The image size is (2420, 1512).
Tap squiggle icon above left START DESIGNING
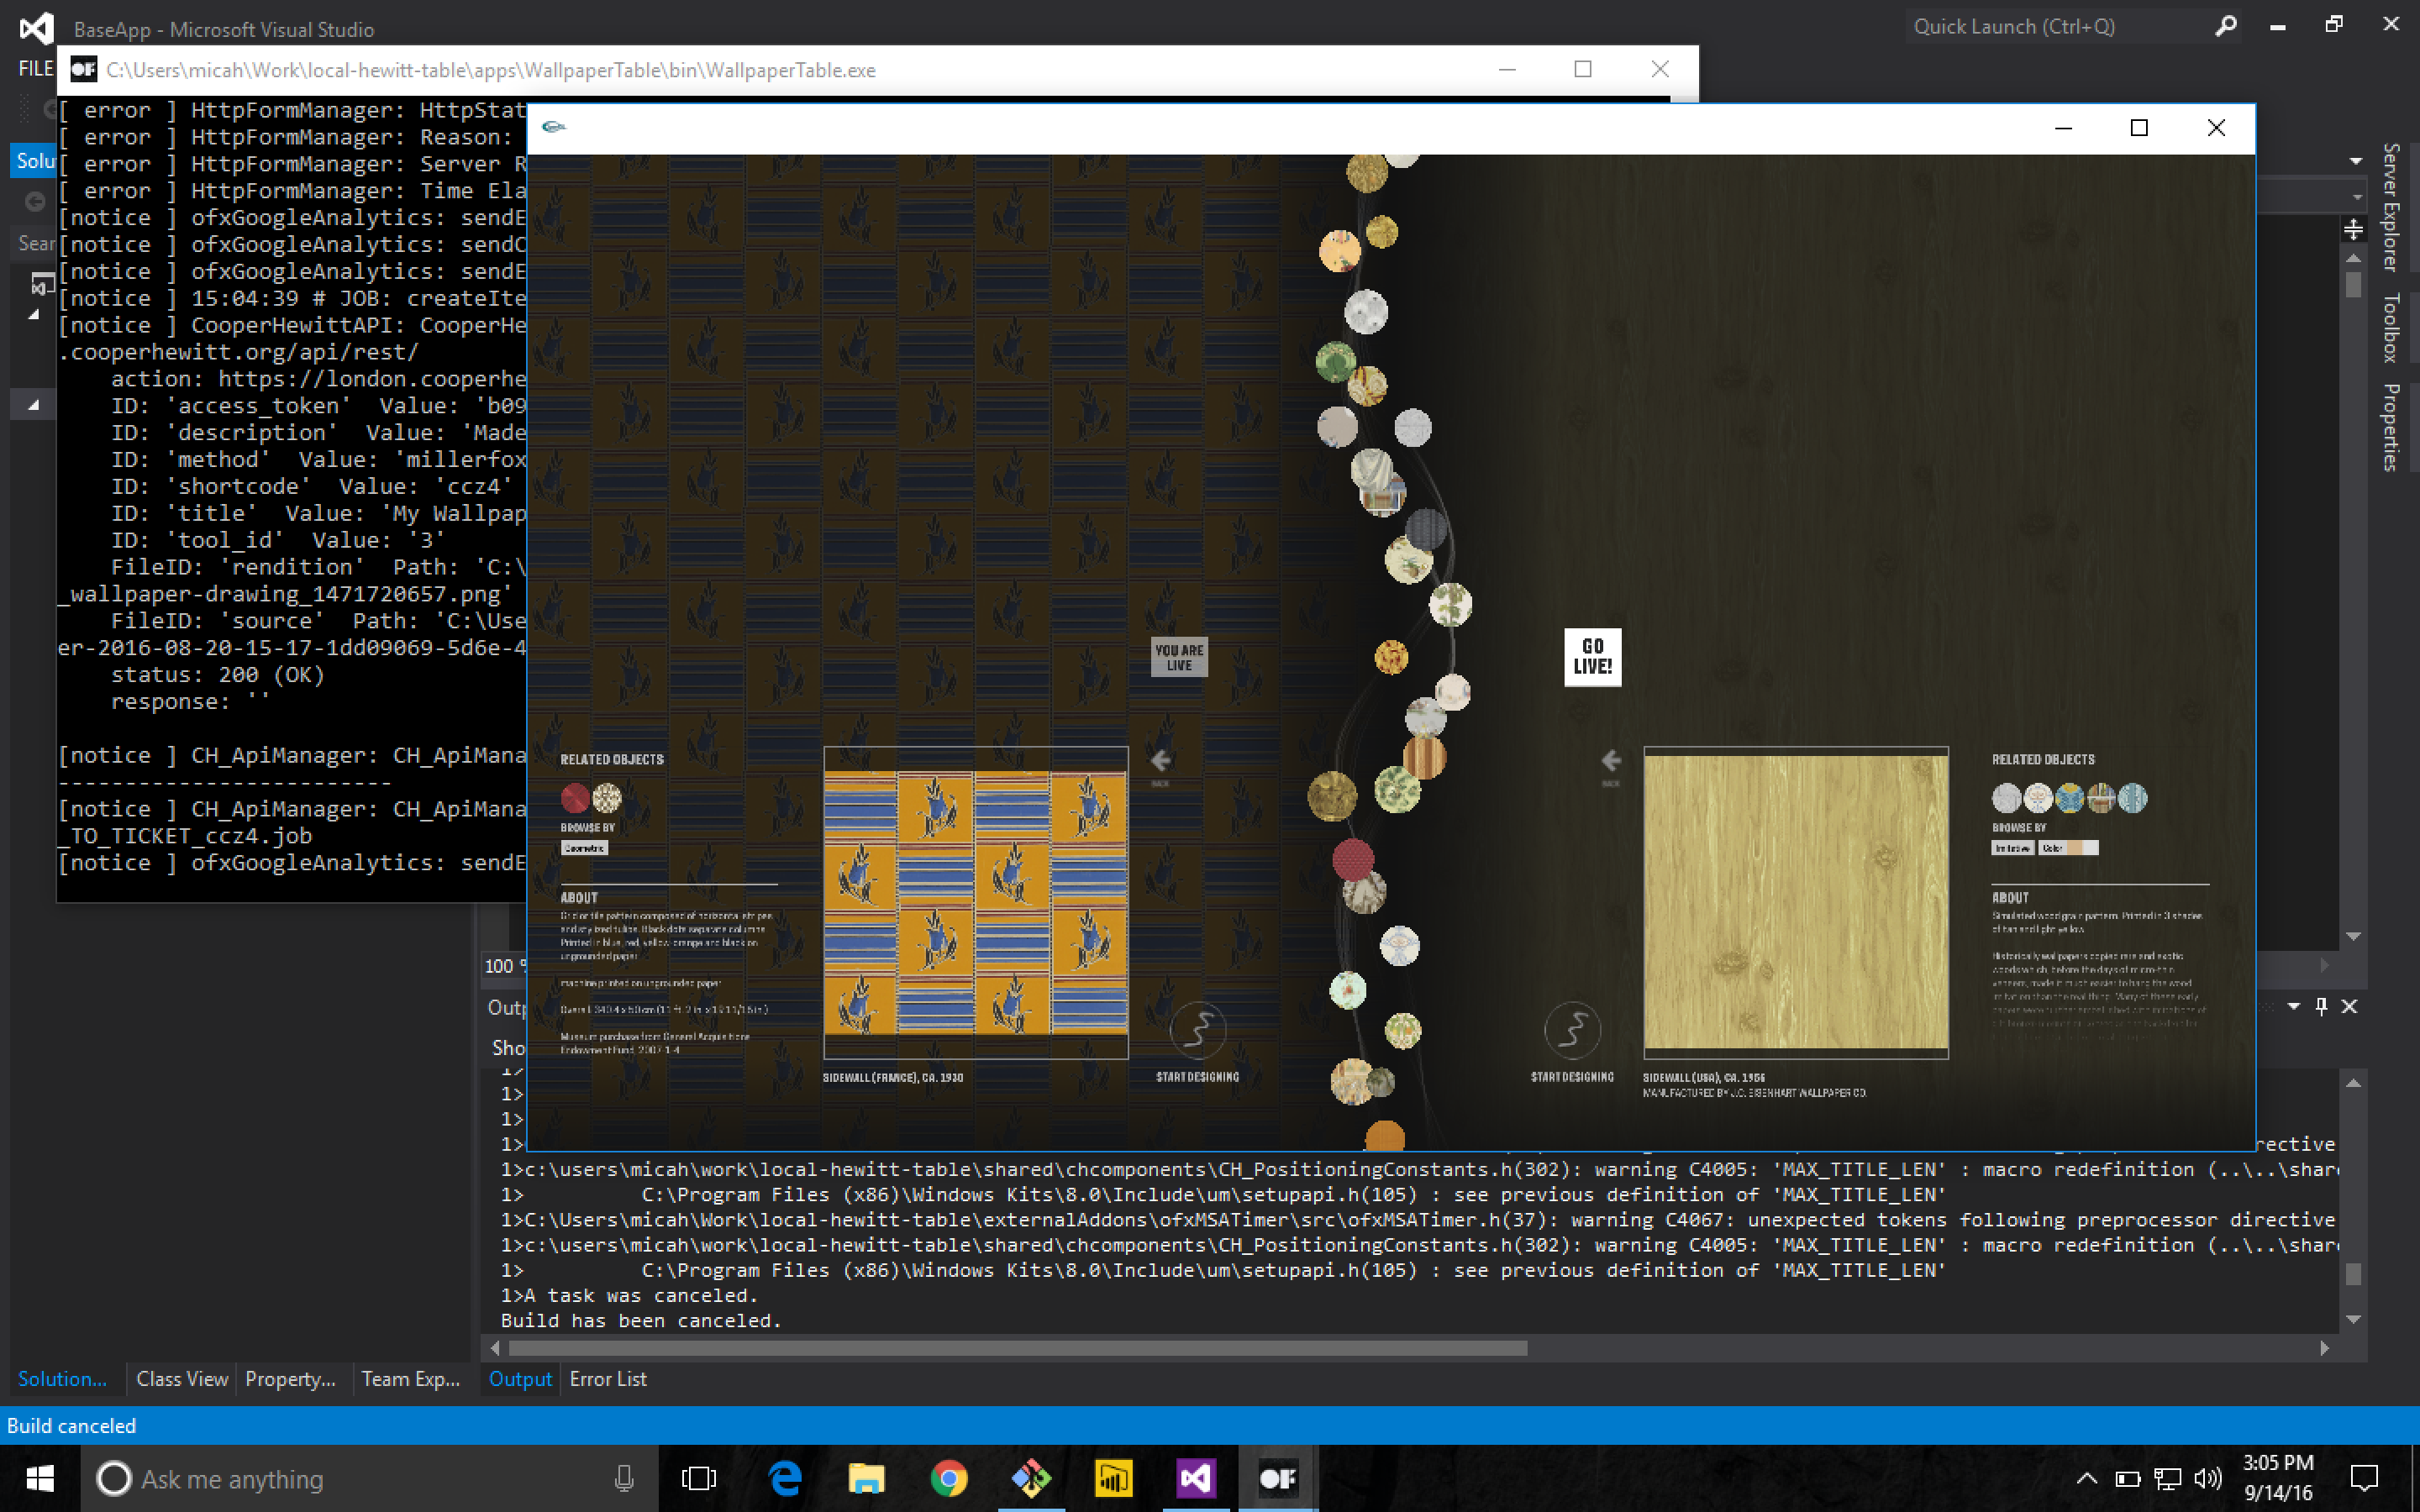1197,1030
